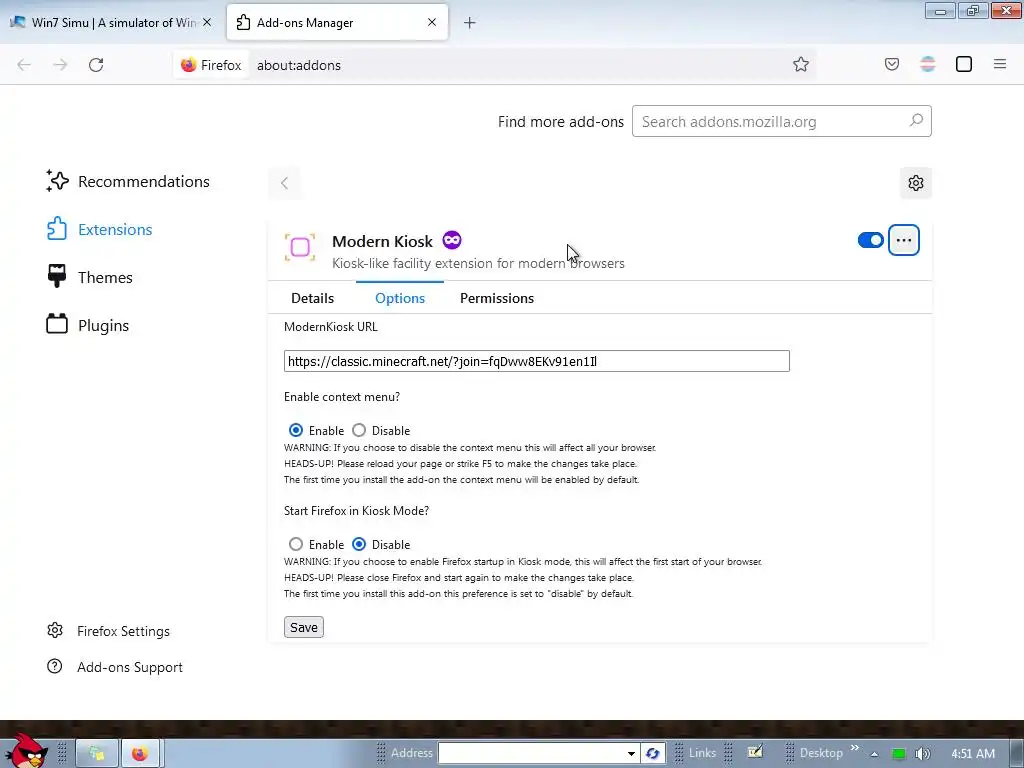1024x768 pixels.
Task: Expand the Desktop toolbar chevron
Action: pyautogui.click(x=854, y=748)
